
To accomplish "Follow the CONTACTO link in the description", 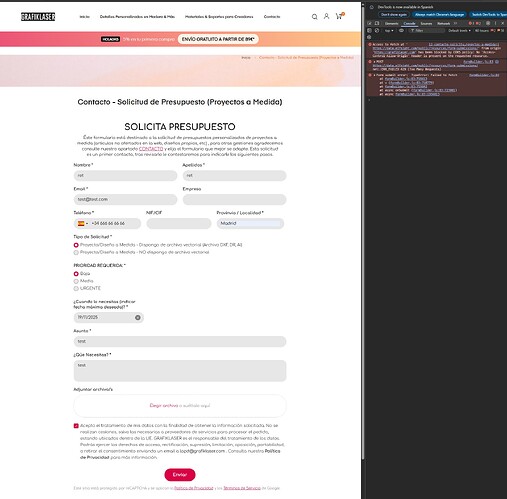I will [x=151, y=149].
